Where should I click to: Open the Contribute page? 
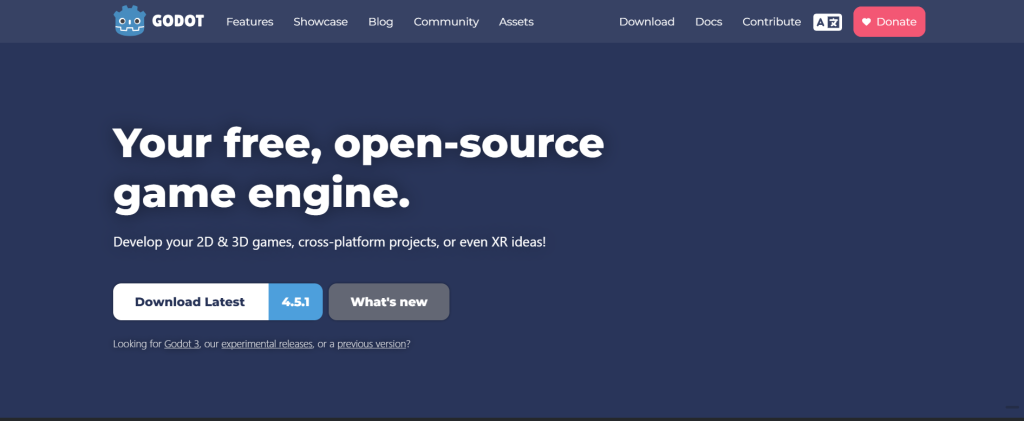click(771, 22)
